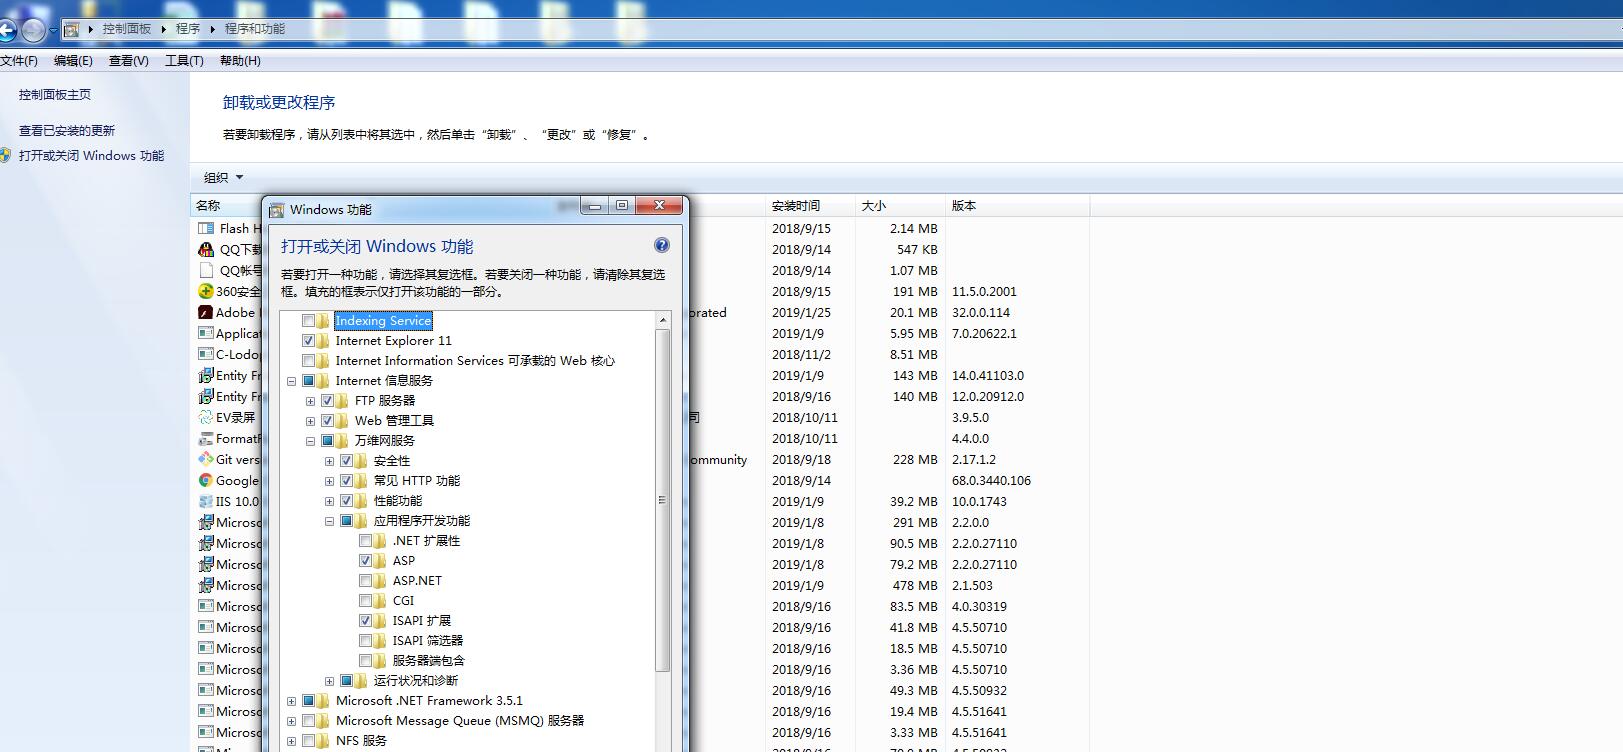This screenshot has height=752, width=1623.
Task: Select the Entity Framework icon for version 14.0.41103.0
Action: pyautogui.click(x=206, y=375)
